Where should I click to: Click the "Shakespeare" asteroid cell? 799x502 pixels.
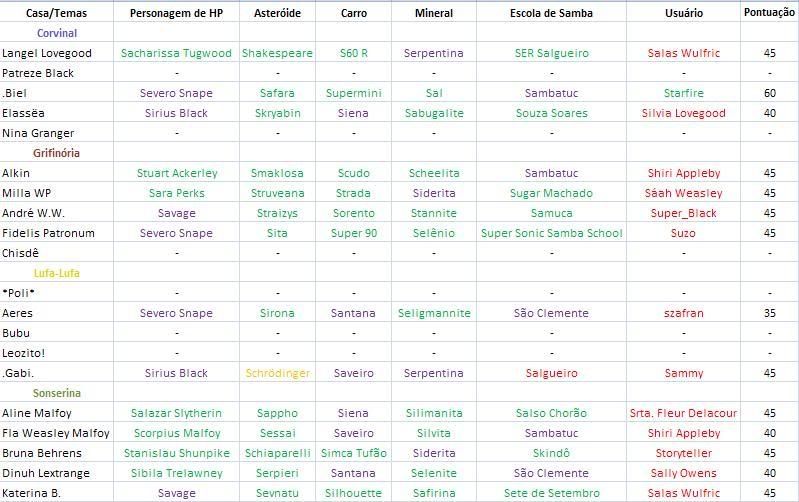point(277,53)
